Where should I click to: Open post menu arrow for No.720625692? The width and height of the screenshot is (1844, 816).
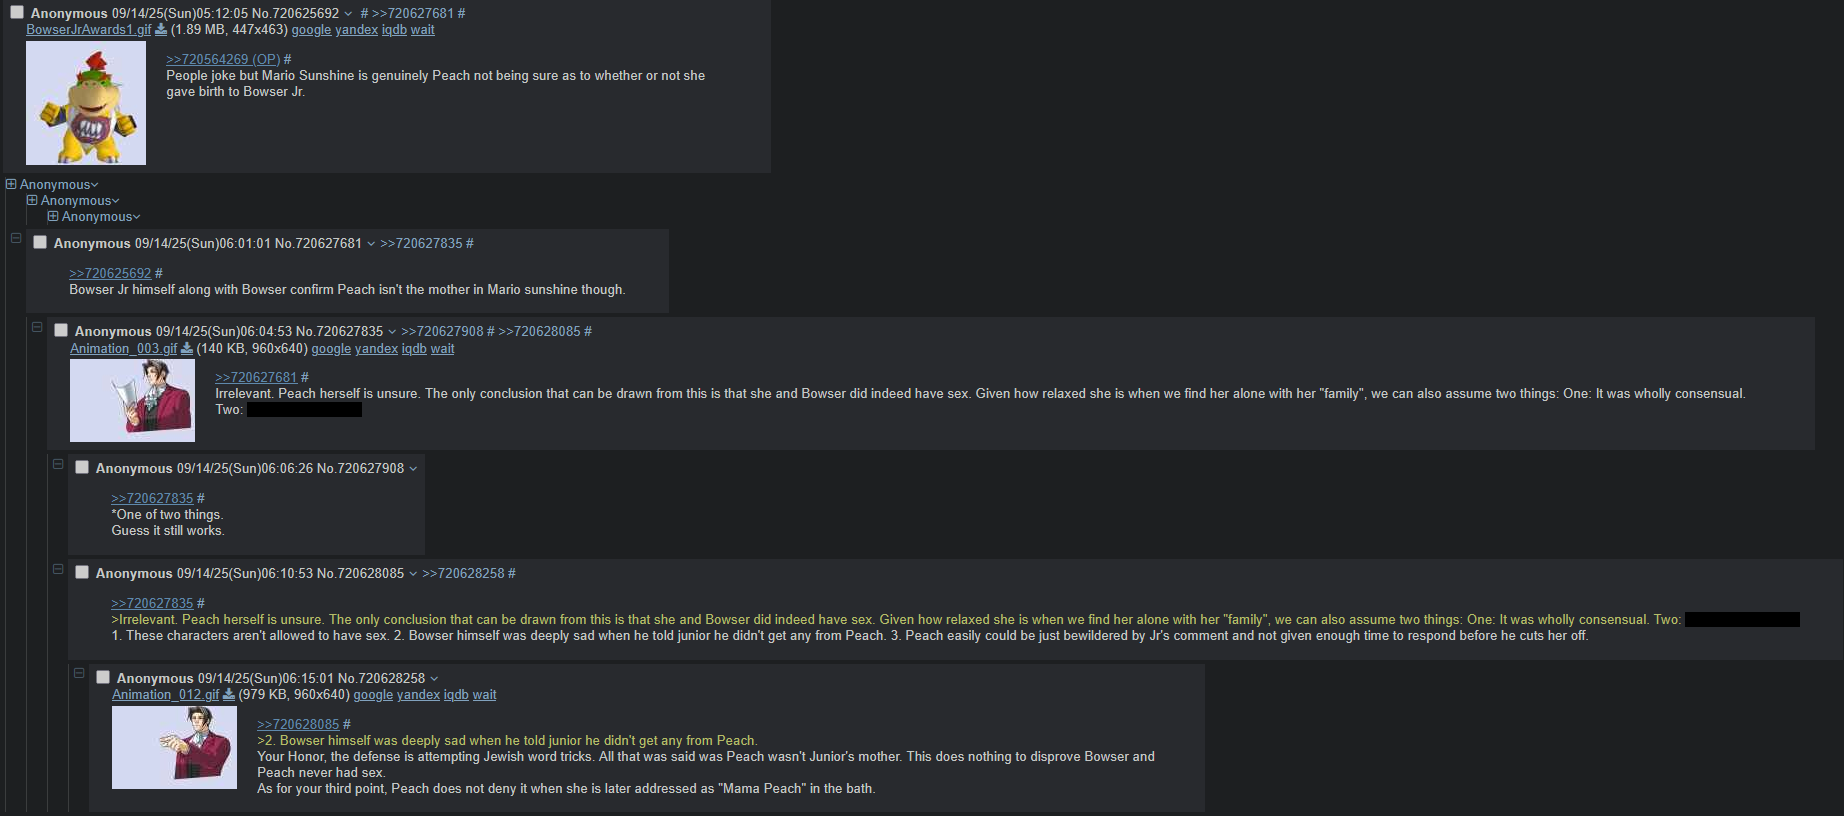tap(348, 14)
